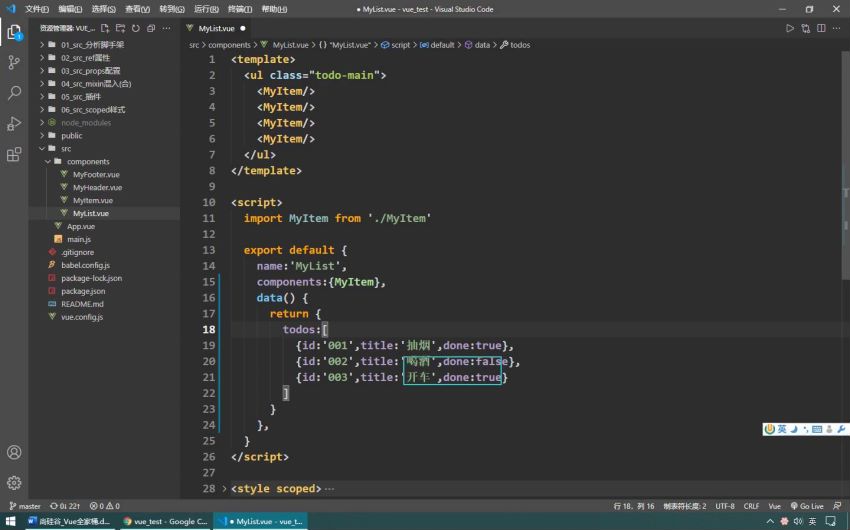This screenshot has width=850, height=530.
Task: Click the Run Code play icon
Action: tap(790, 28)
